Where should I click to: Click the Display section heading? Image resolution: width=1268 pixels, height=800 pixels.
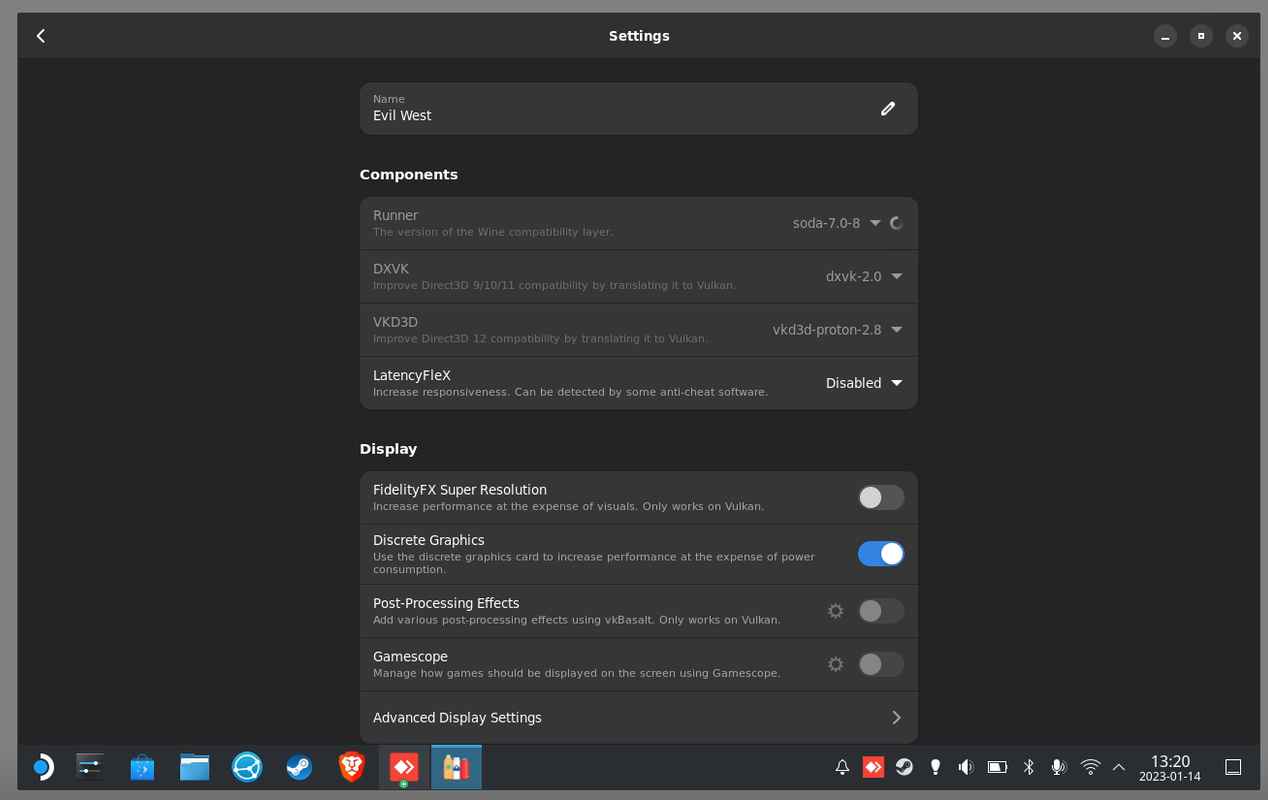point(388,449)
